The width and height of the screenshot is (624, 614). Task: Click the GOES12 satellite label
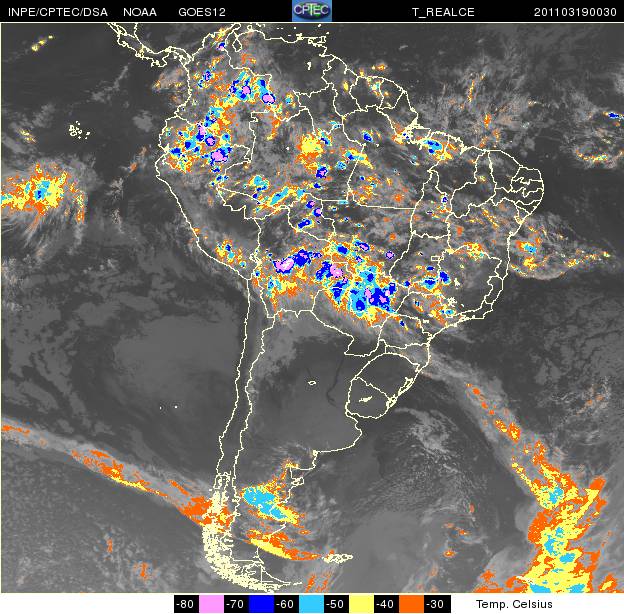(202, 12)
